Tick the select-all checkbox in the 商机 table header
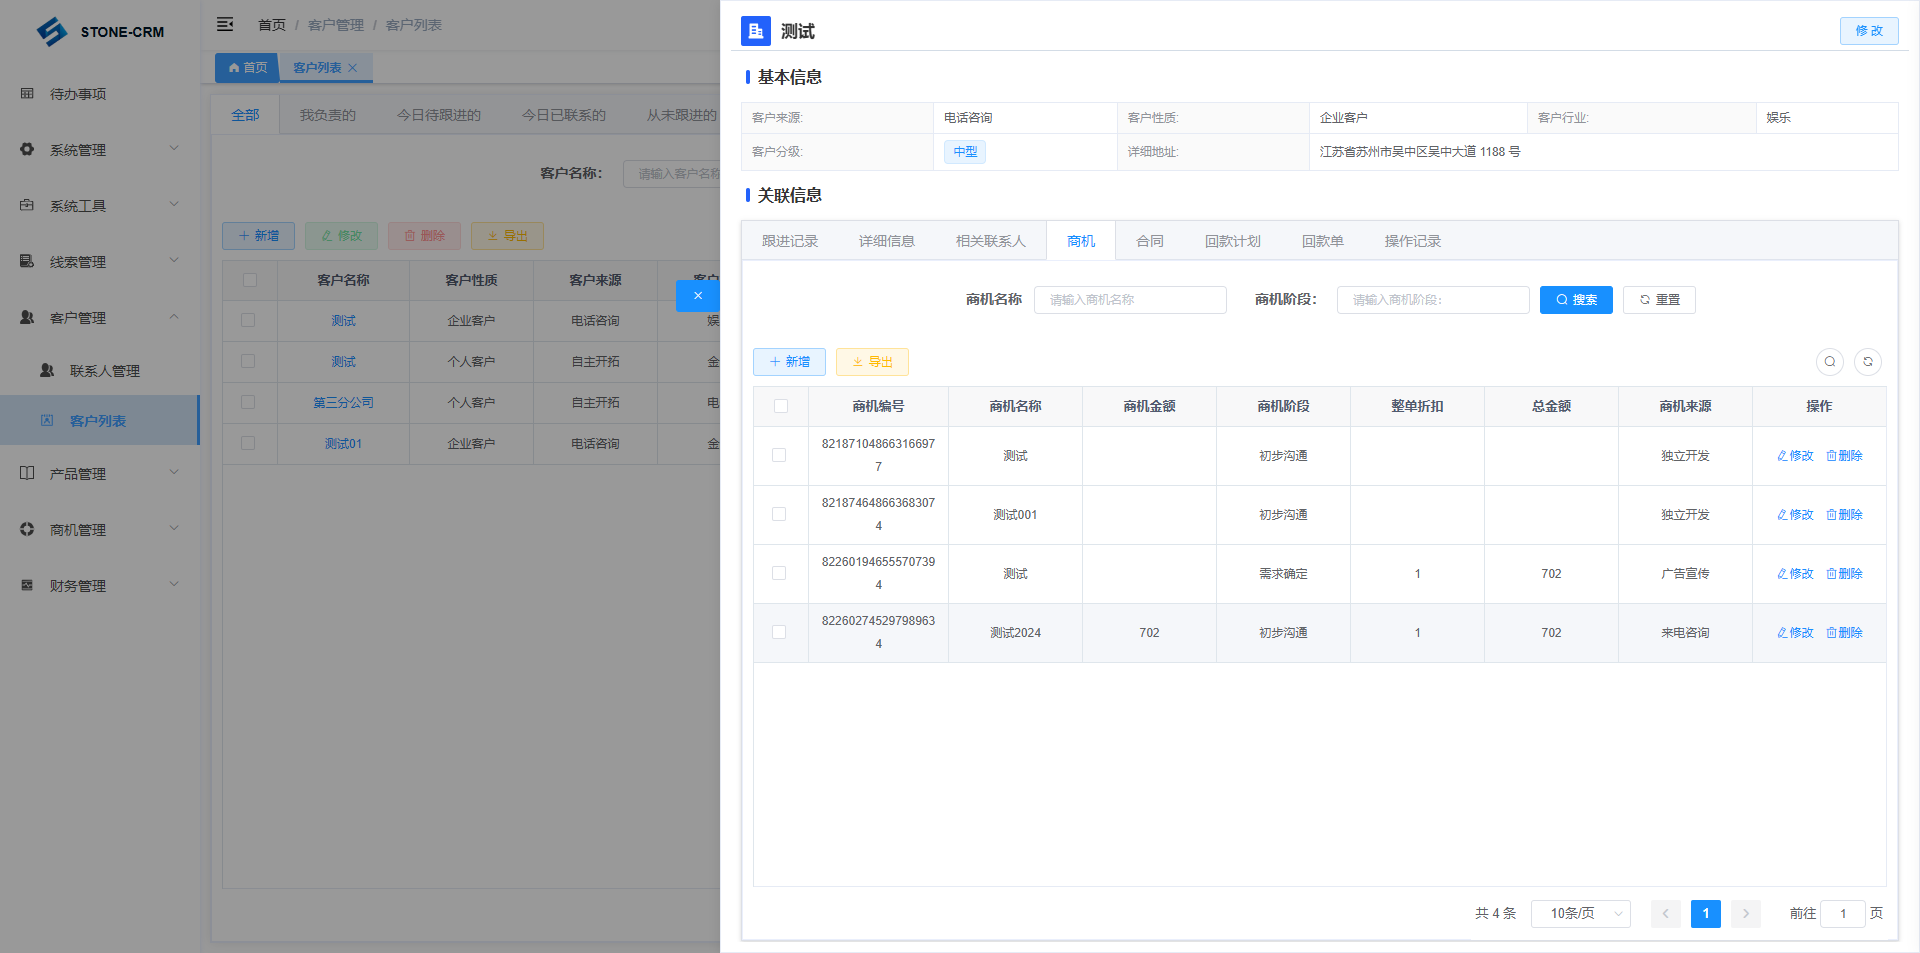1920x953 pixels. click(781, 406)
